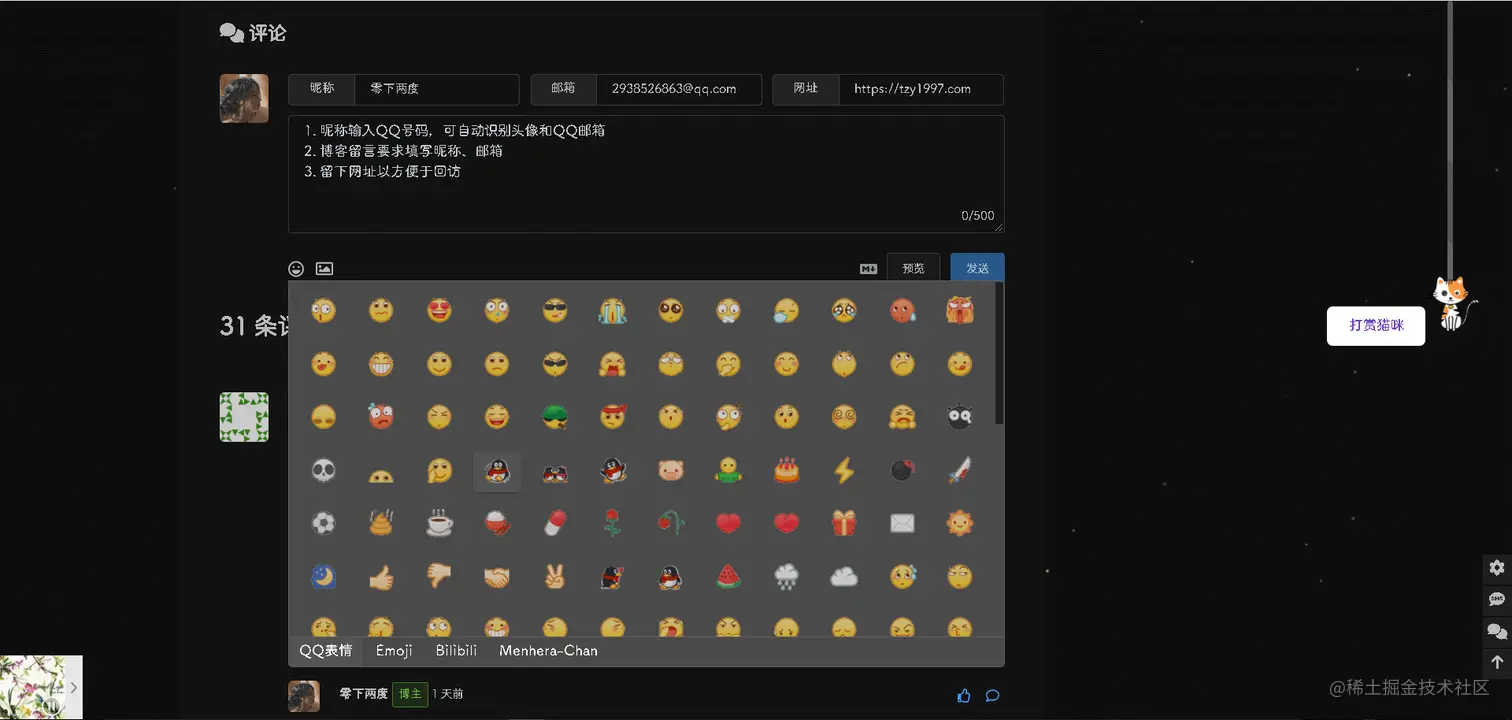This screenshot has height=720, width=1512.
Task: Select the thumbs down emoji
Action: 439,577
